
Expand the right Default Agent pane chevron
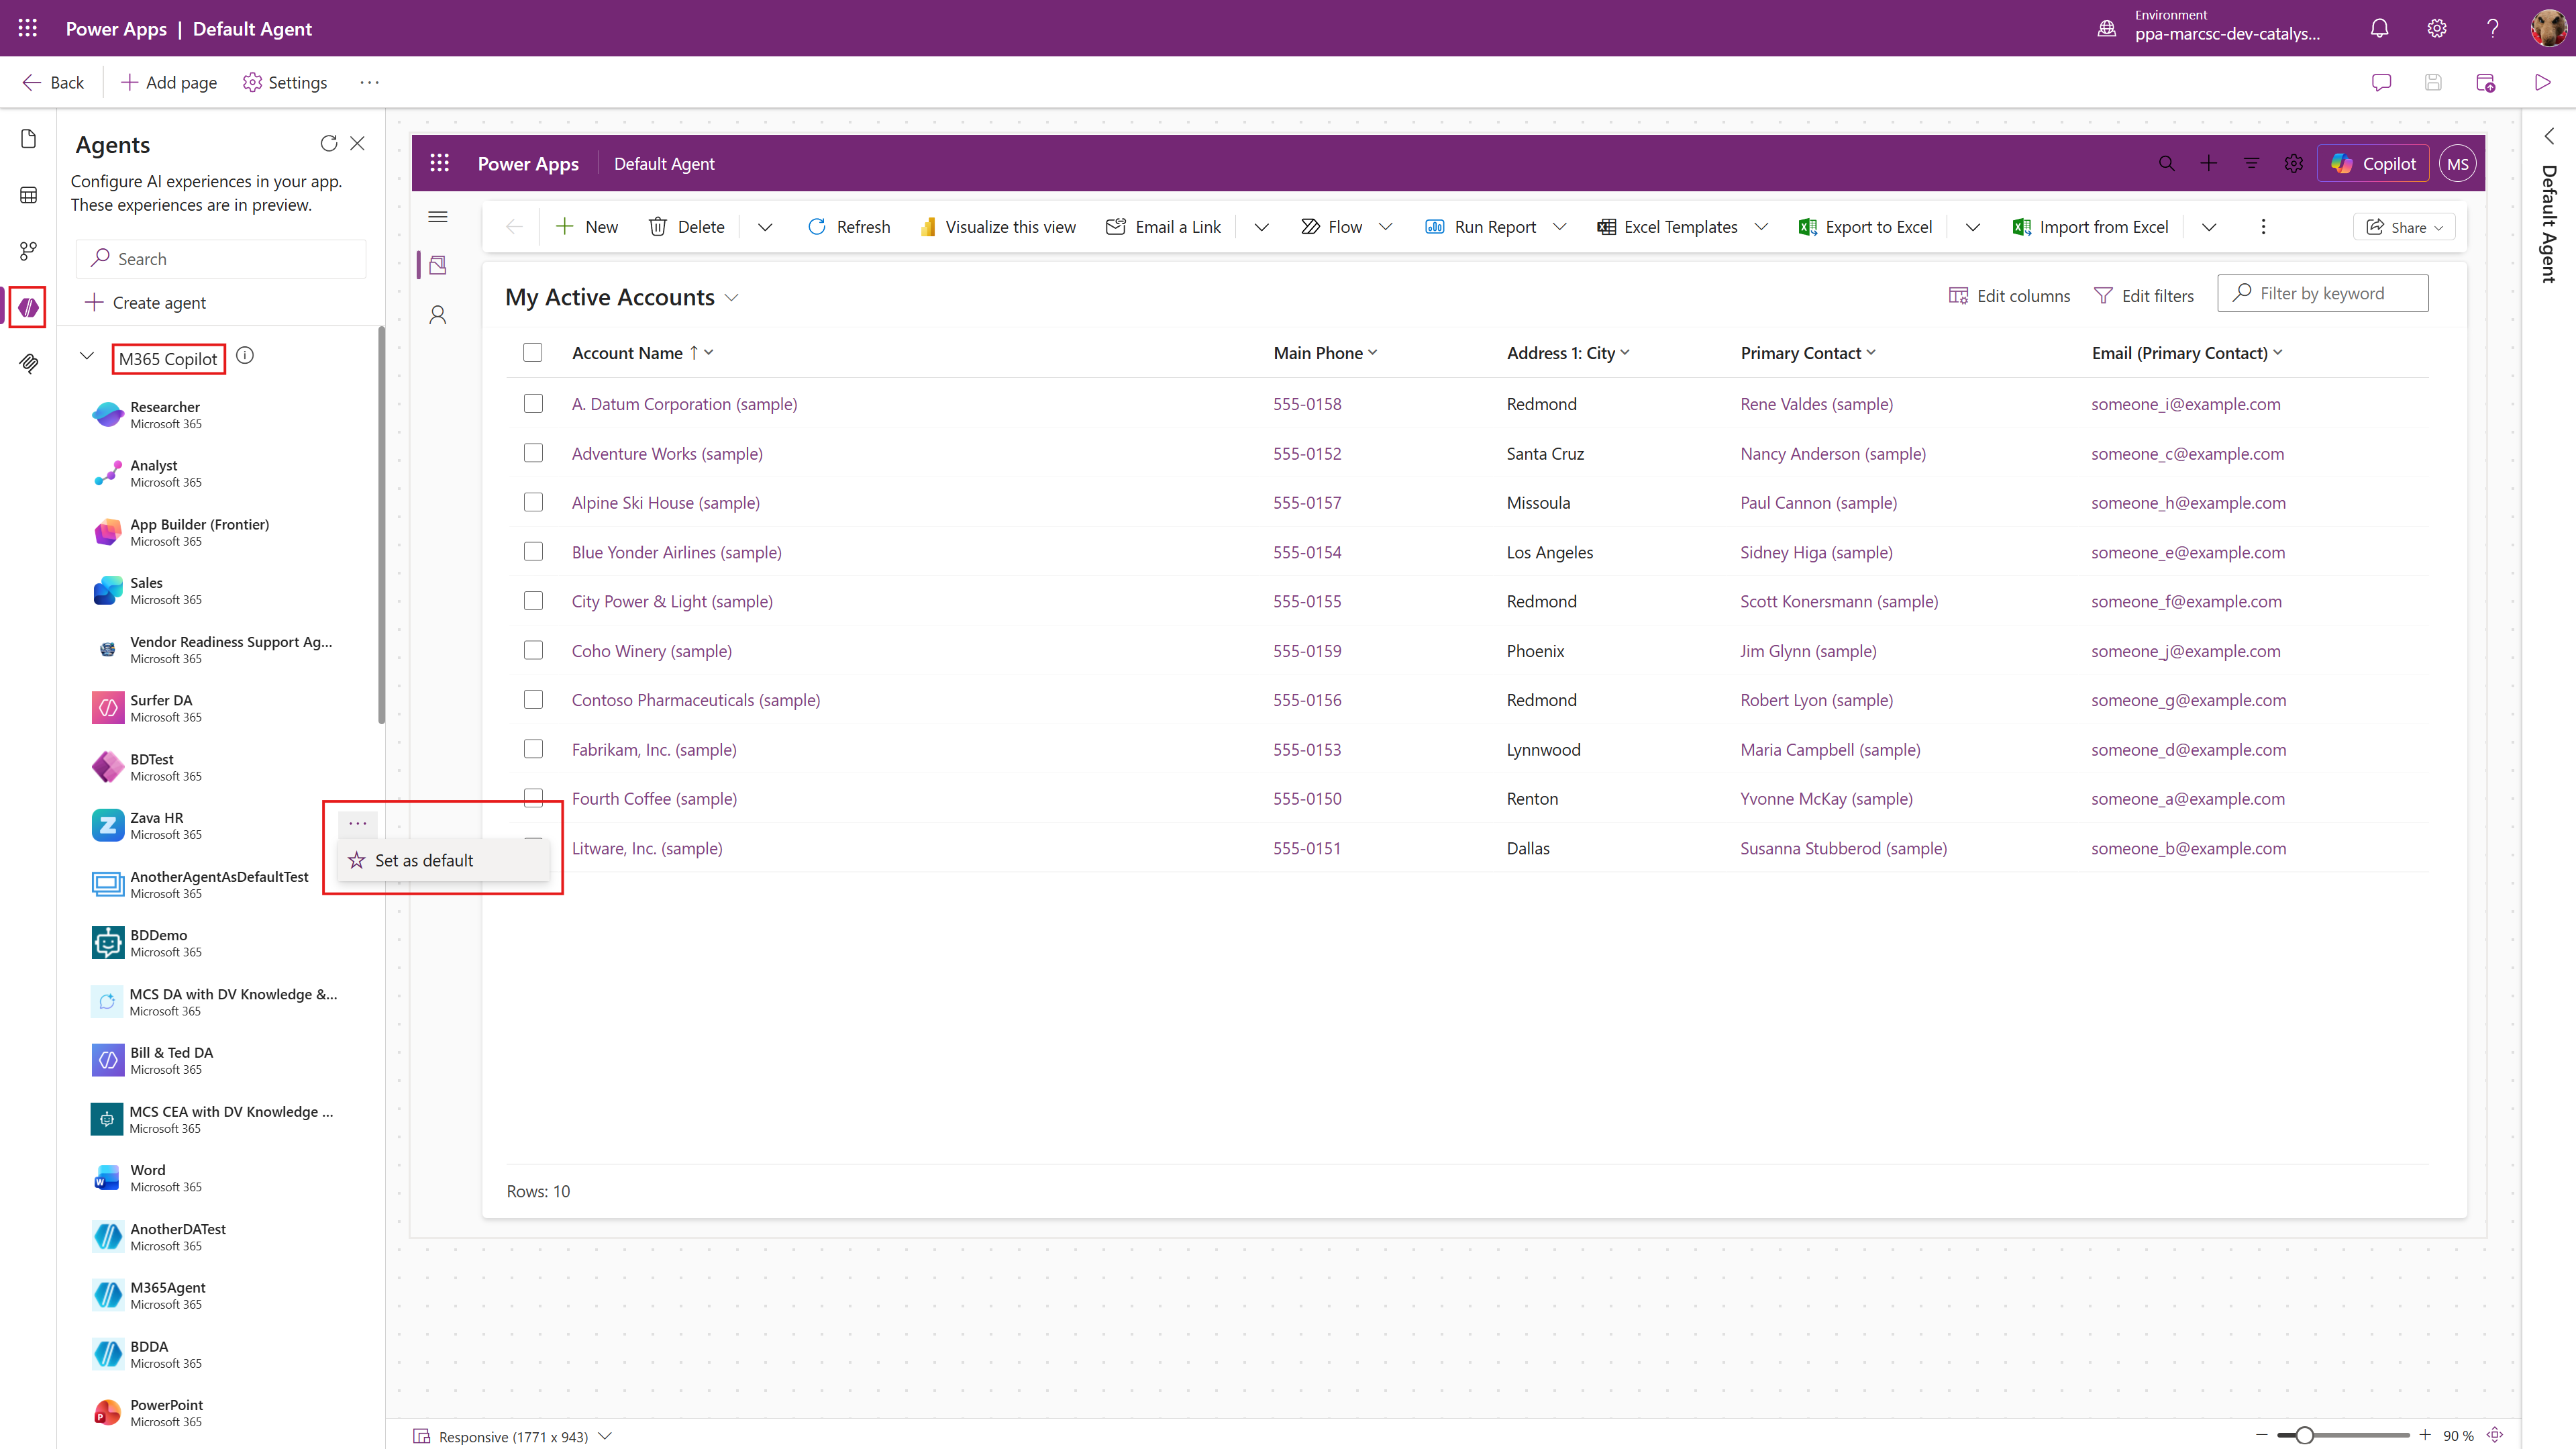pyautogui.click(x=2548, y=135)
